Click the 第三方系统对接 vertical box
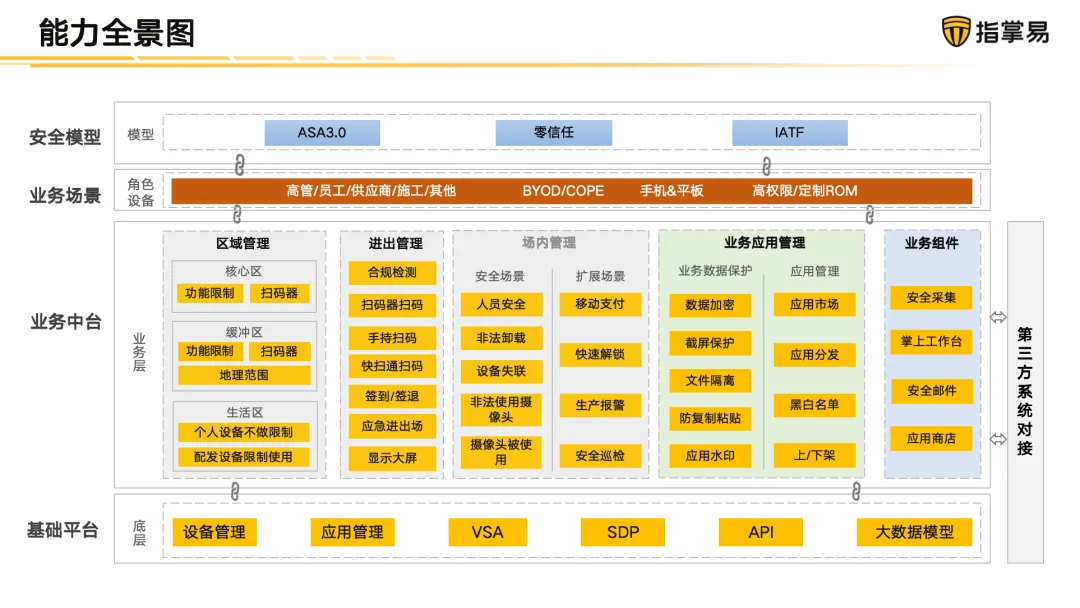 pos(1024,390)
